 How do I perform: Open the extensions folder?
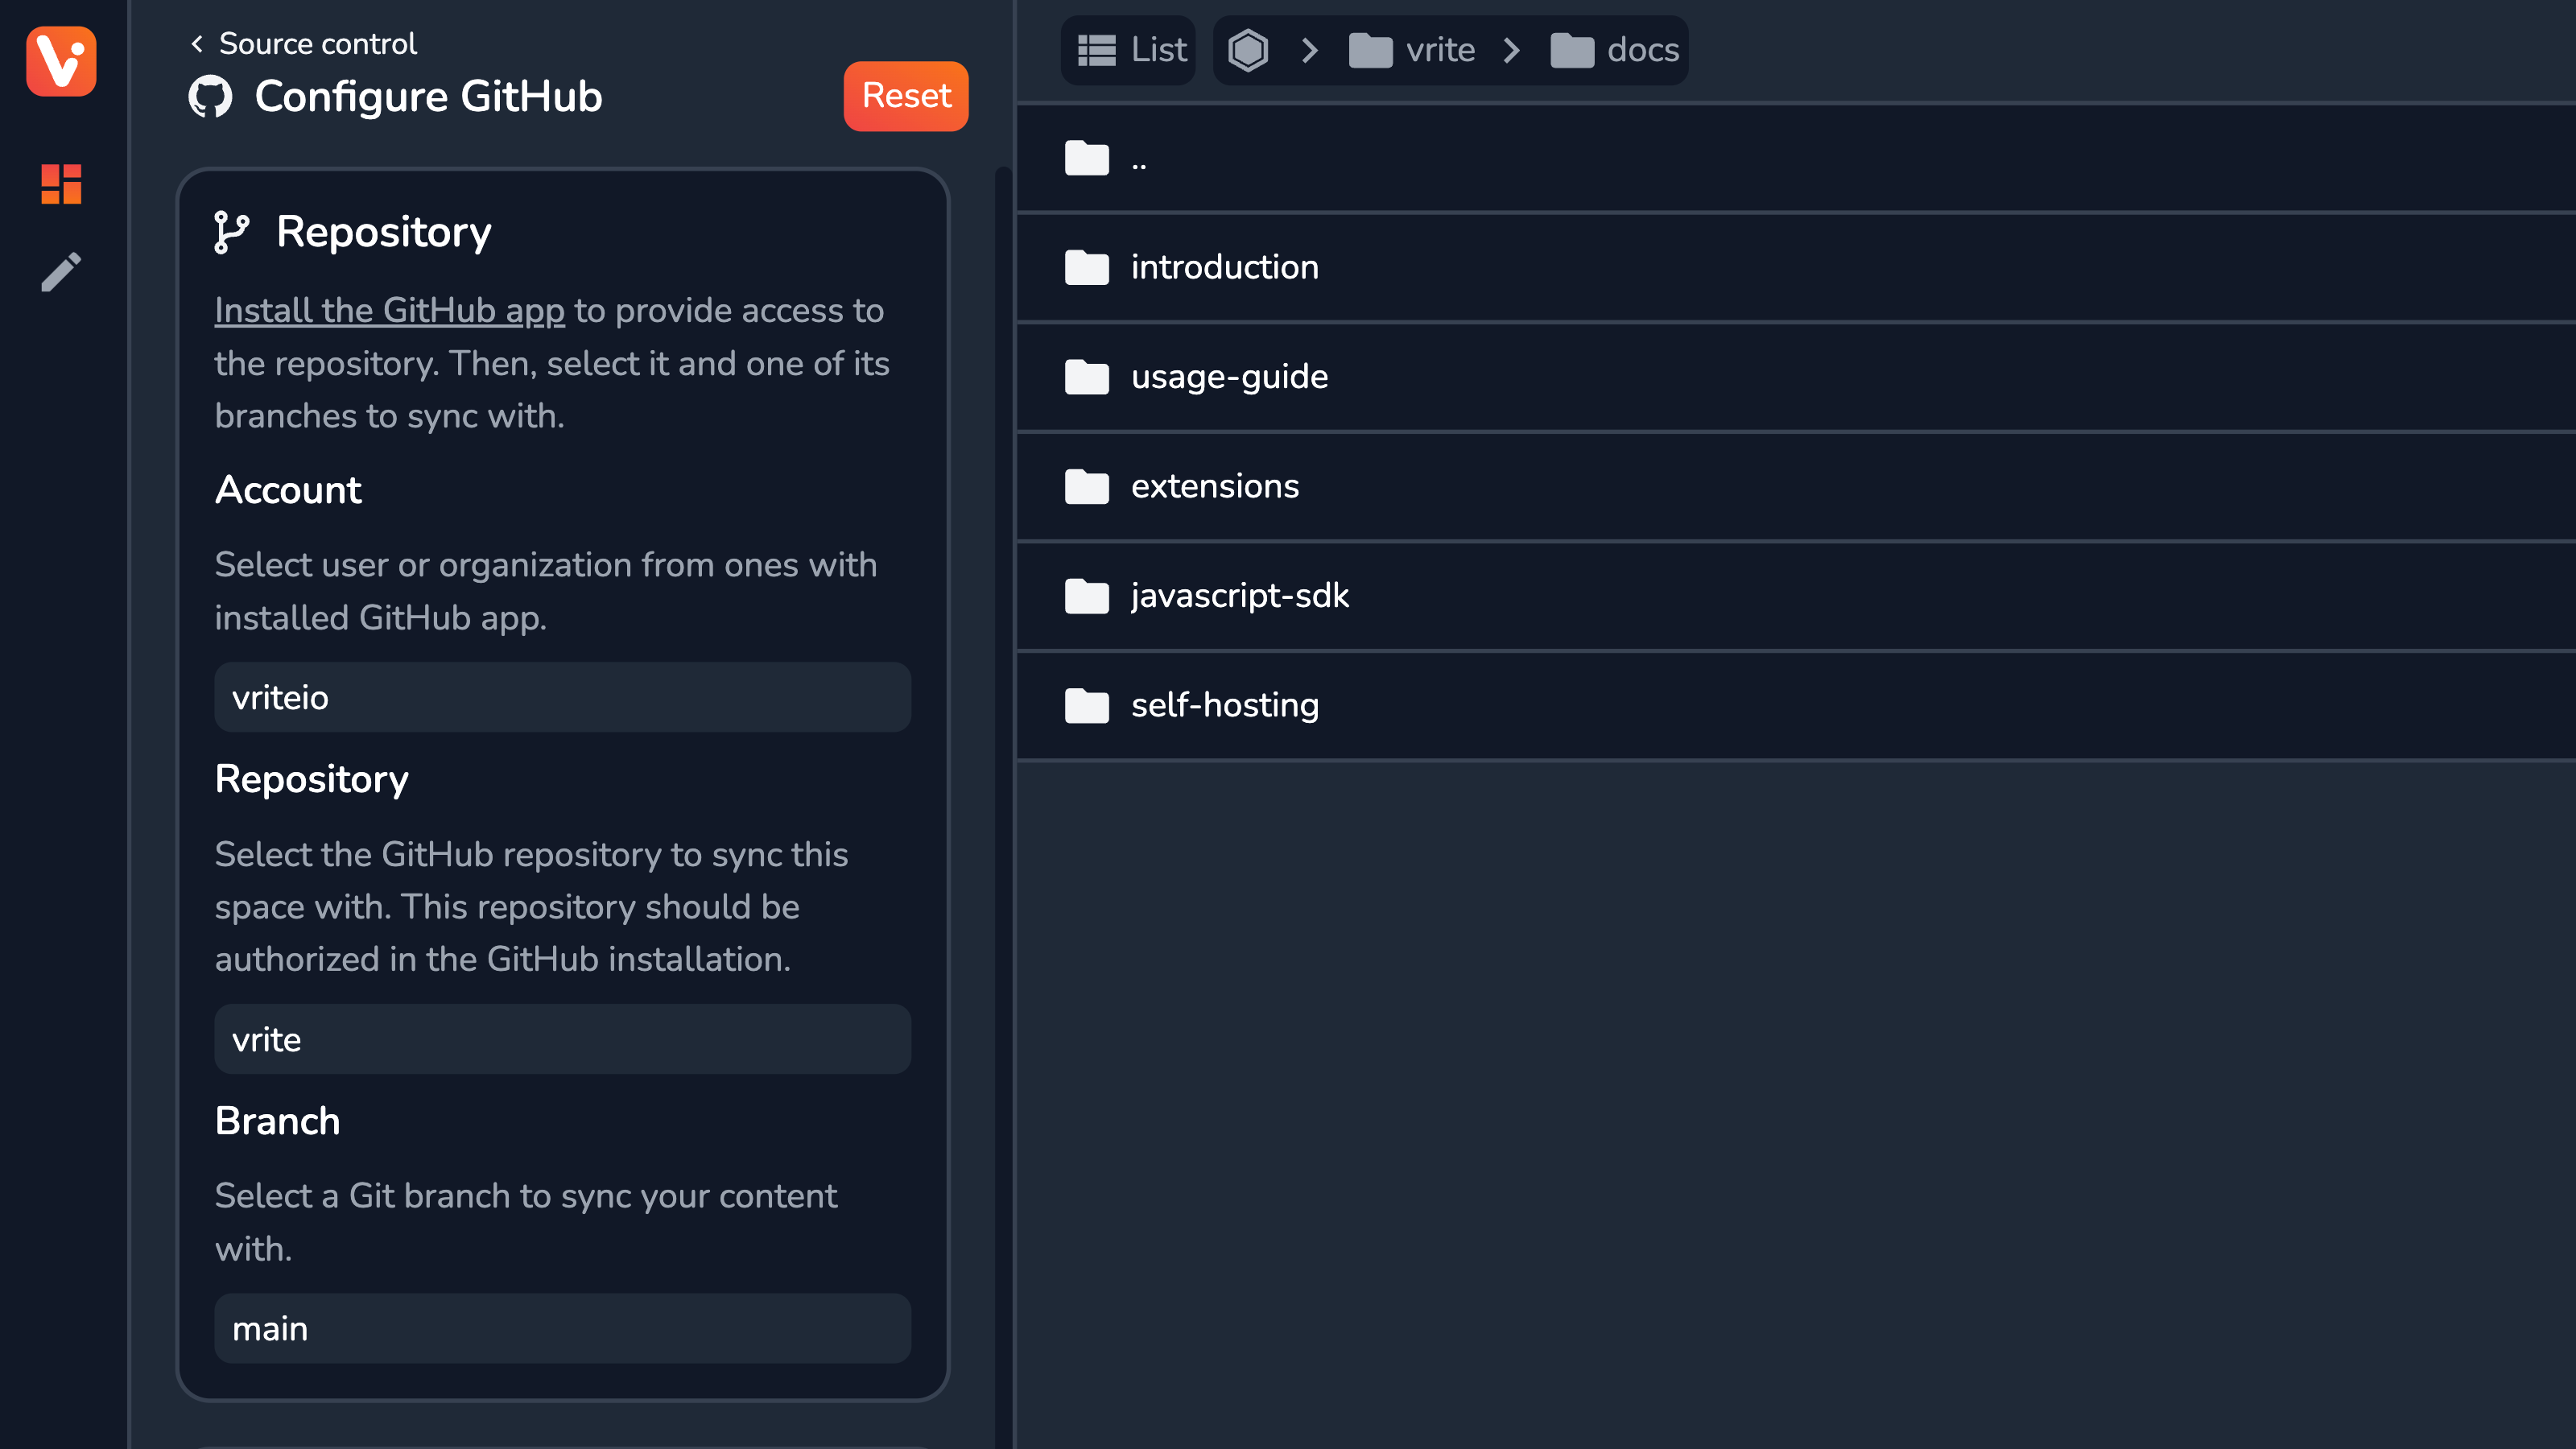click(x=1796, y=486)
